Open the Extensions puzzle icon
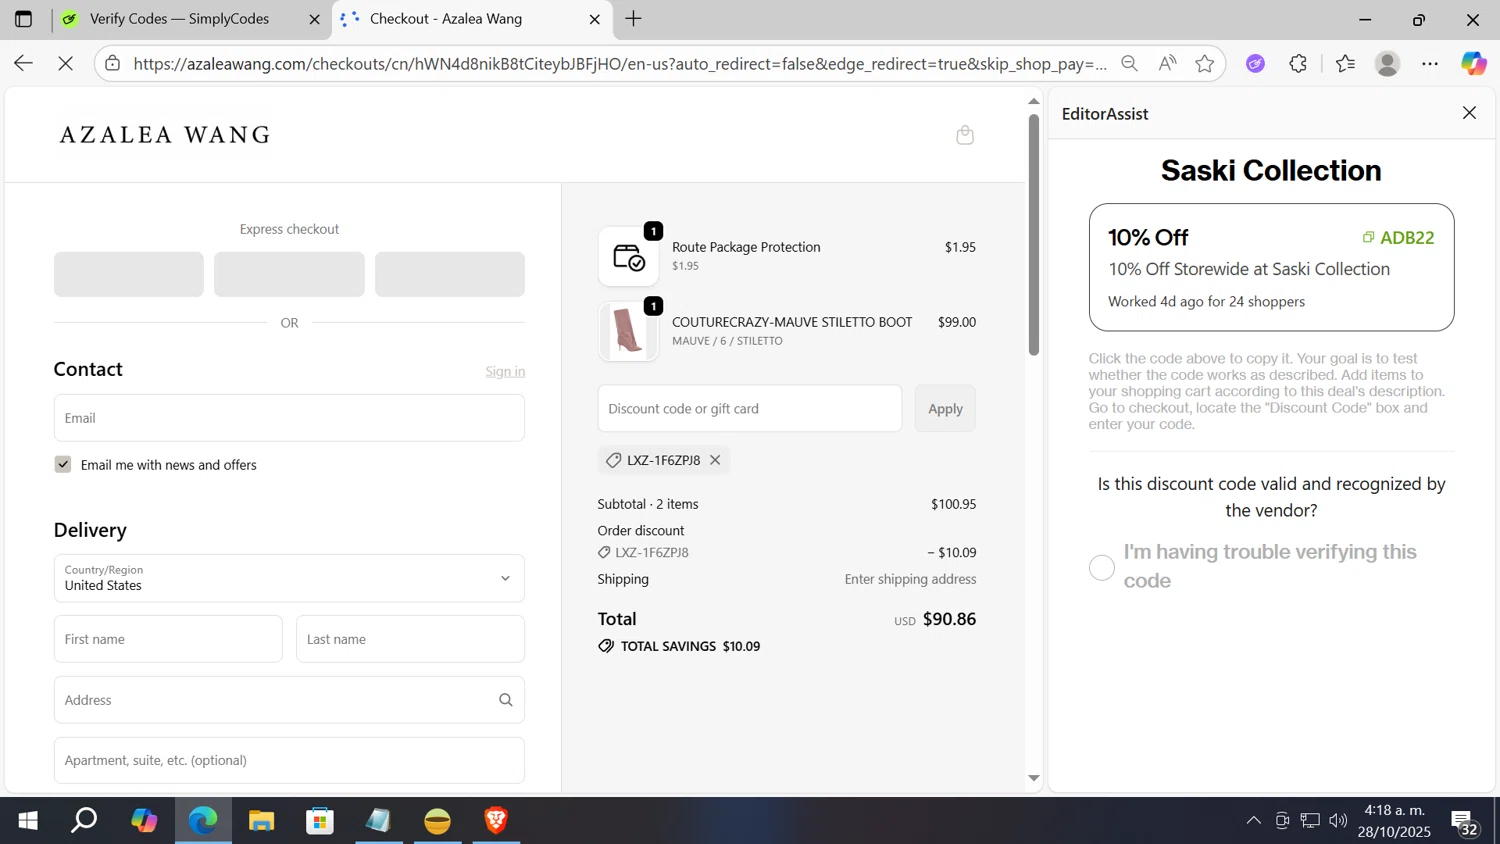The height and width of the screenshot is (844, 1500). click(x=1298, y=63)
